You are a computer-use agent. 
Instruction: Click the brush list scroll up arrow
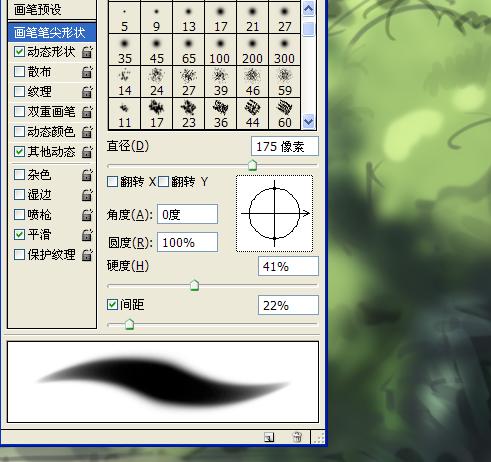(309, 9)
